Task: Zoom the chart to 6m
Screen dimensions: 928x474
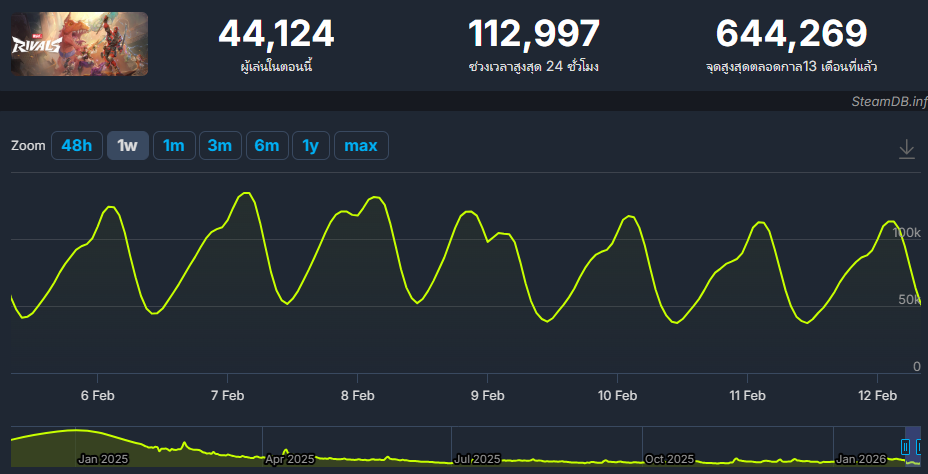Action: pyautogui.click(x=266, y=145)
